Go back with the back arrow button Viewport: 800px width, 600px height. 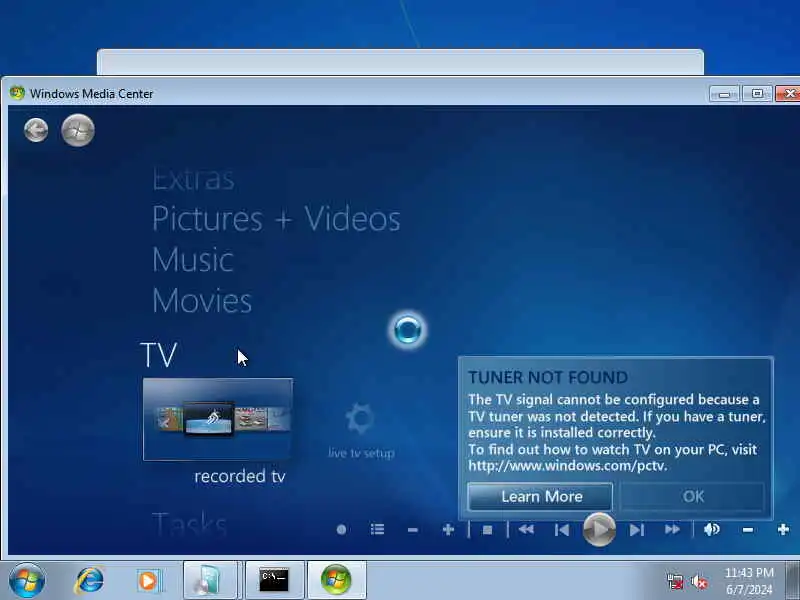point(36,130)
